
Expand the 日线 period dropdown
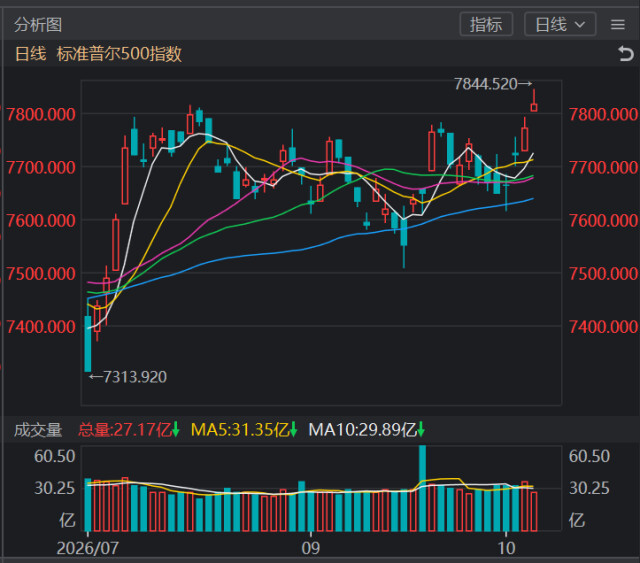pyautogui.click(x=560, y=24)
